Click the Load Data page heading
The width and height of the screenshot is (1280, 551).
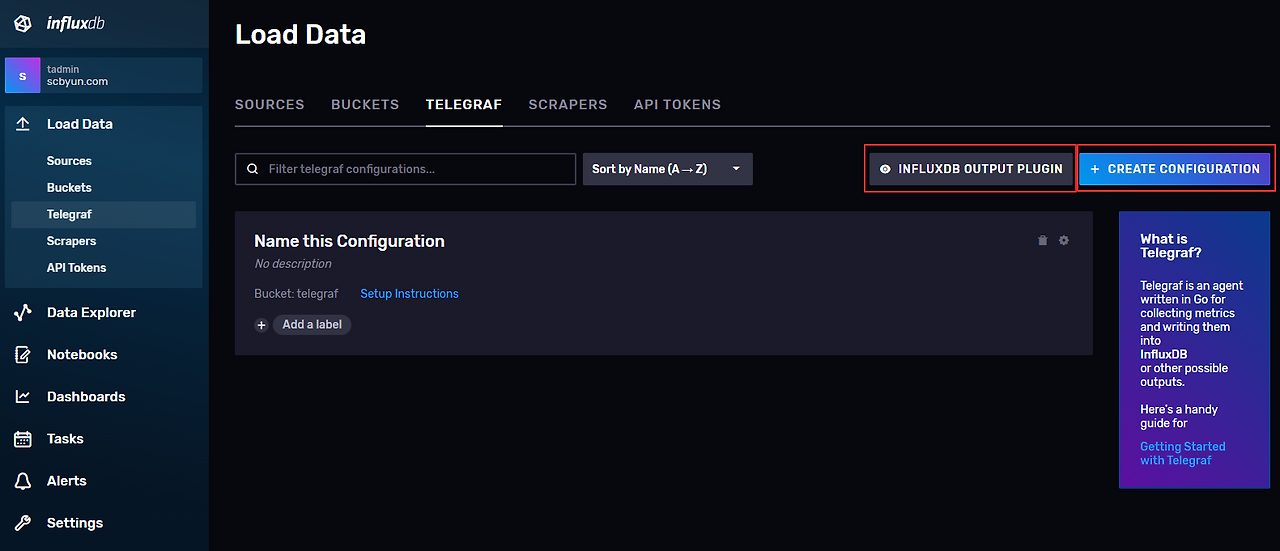coord(300,34)
